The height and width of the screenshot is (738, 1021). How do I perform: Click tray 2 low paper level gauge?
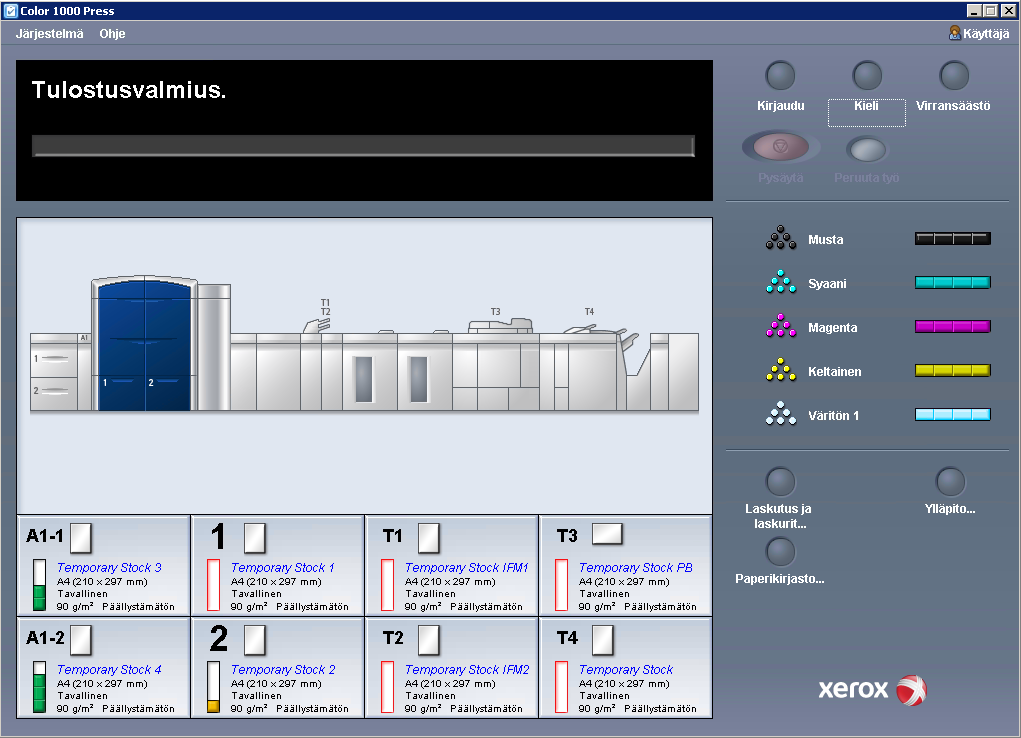point(213,687)
